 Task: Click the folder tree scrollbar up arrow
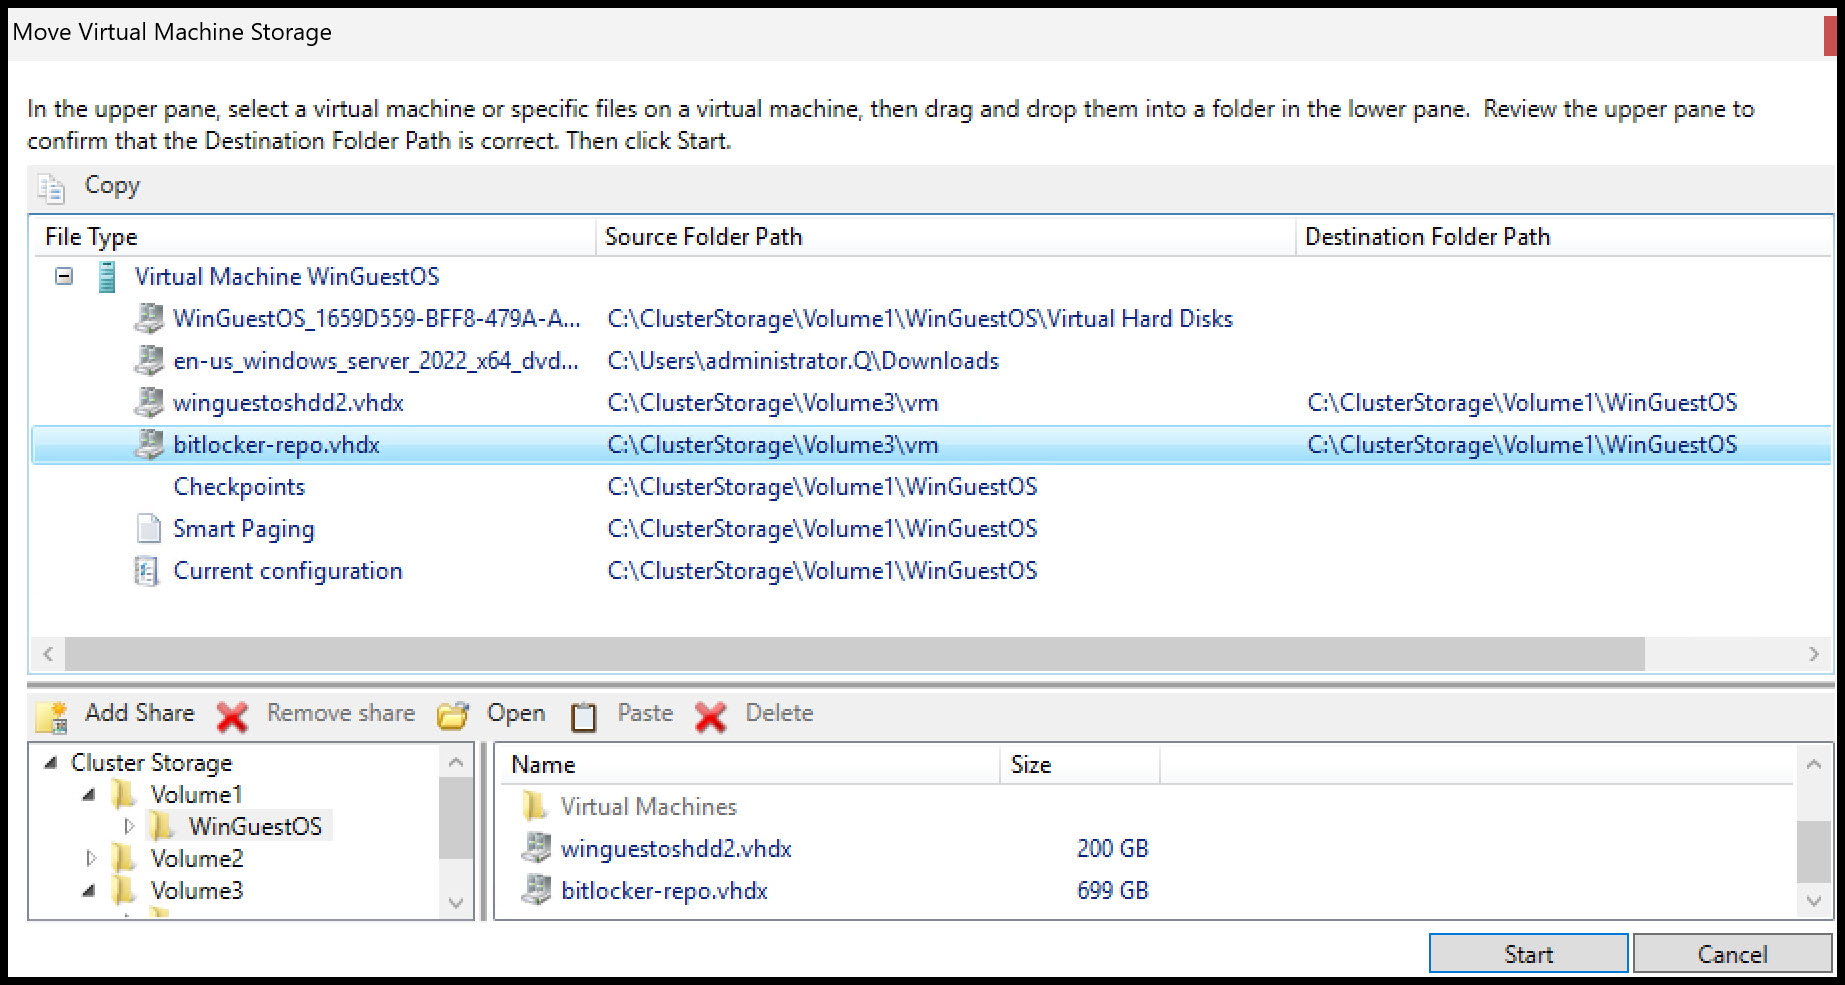(x=456, y=762)
